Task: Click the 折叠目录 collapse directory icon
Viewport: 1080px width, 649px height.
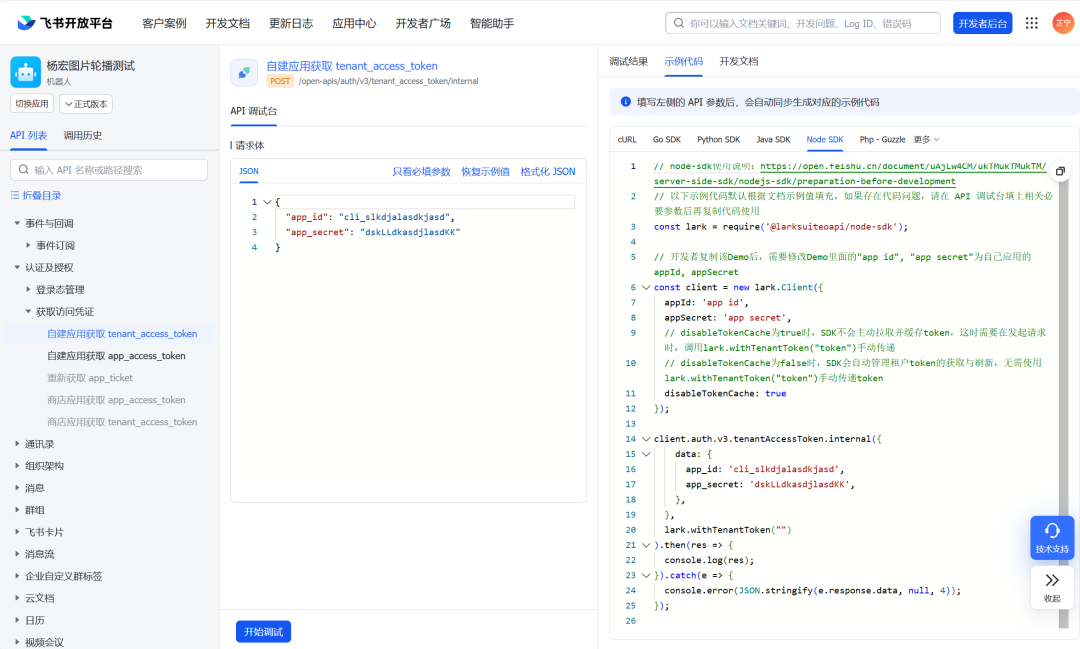Action: (15, 196)
